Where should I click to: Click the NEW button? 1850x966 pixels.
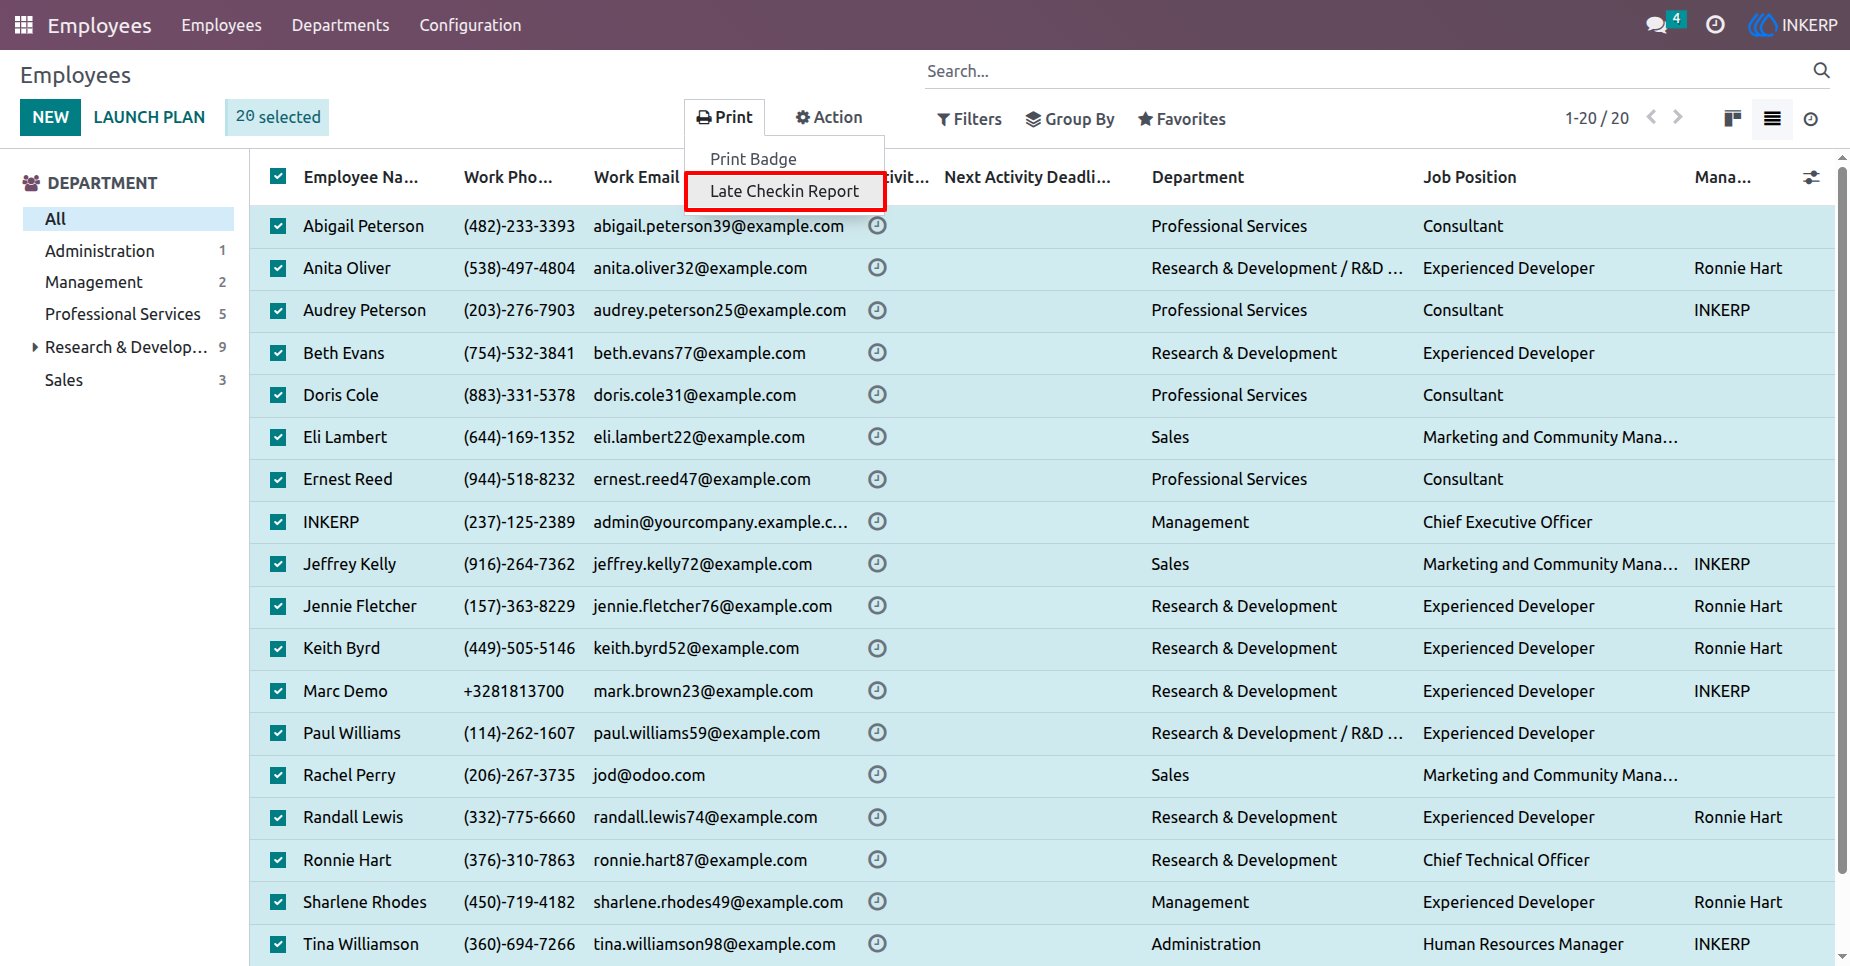(50, 117)
